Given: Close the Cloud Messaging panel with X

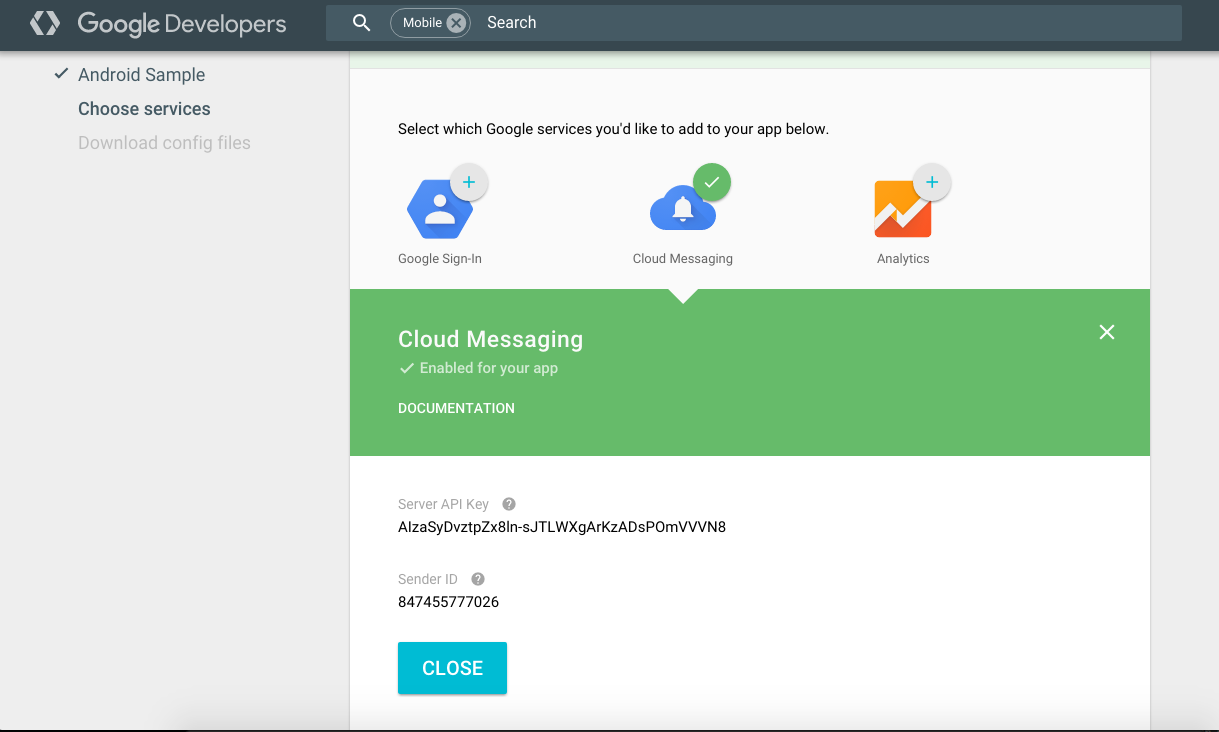Looking at the screenshot, I should [x=1107, y=332].
